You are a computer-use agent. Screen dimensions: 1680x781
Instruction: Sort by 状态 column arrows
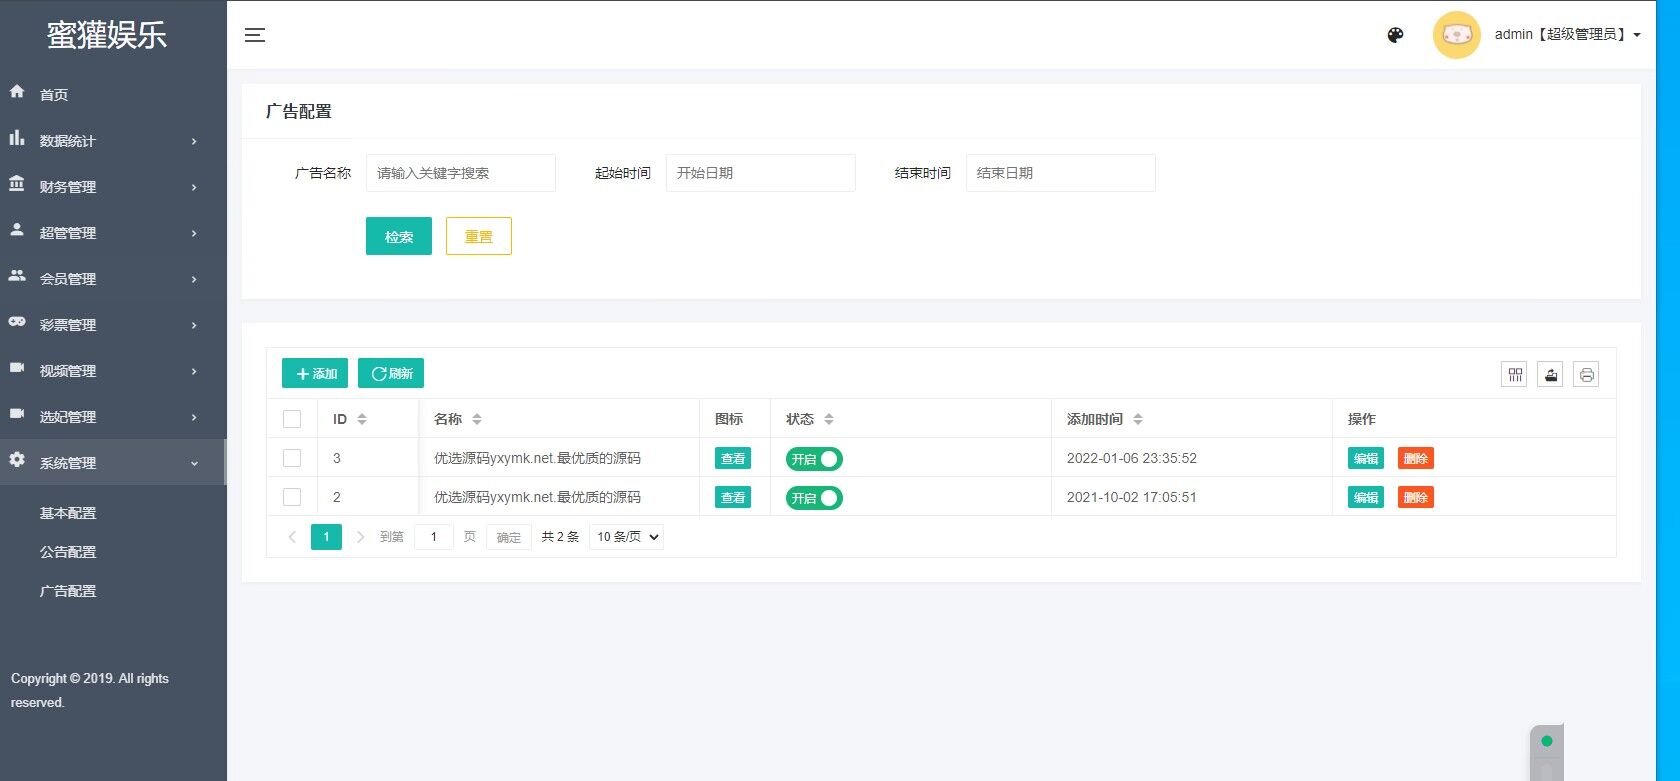click(x=829, y=419)
